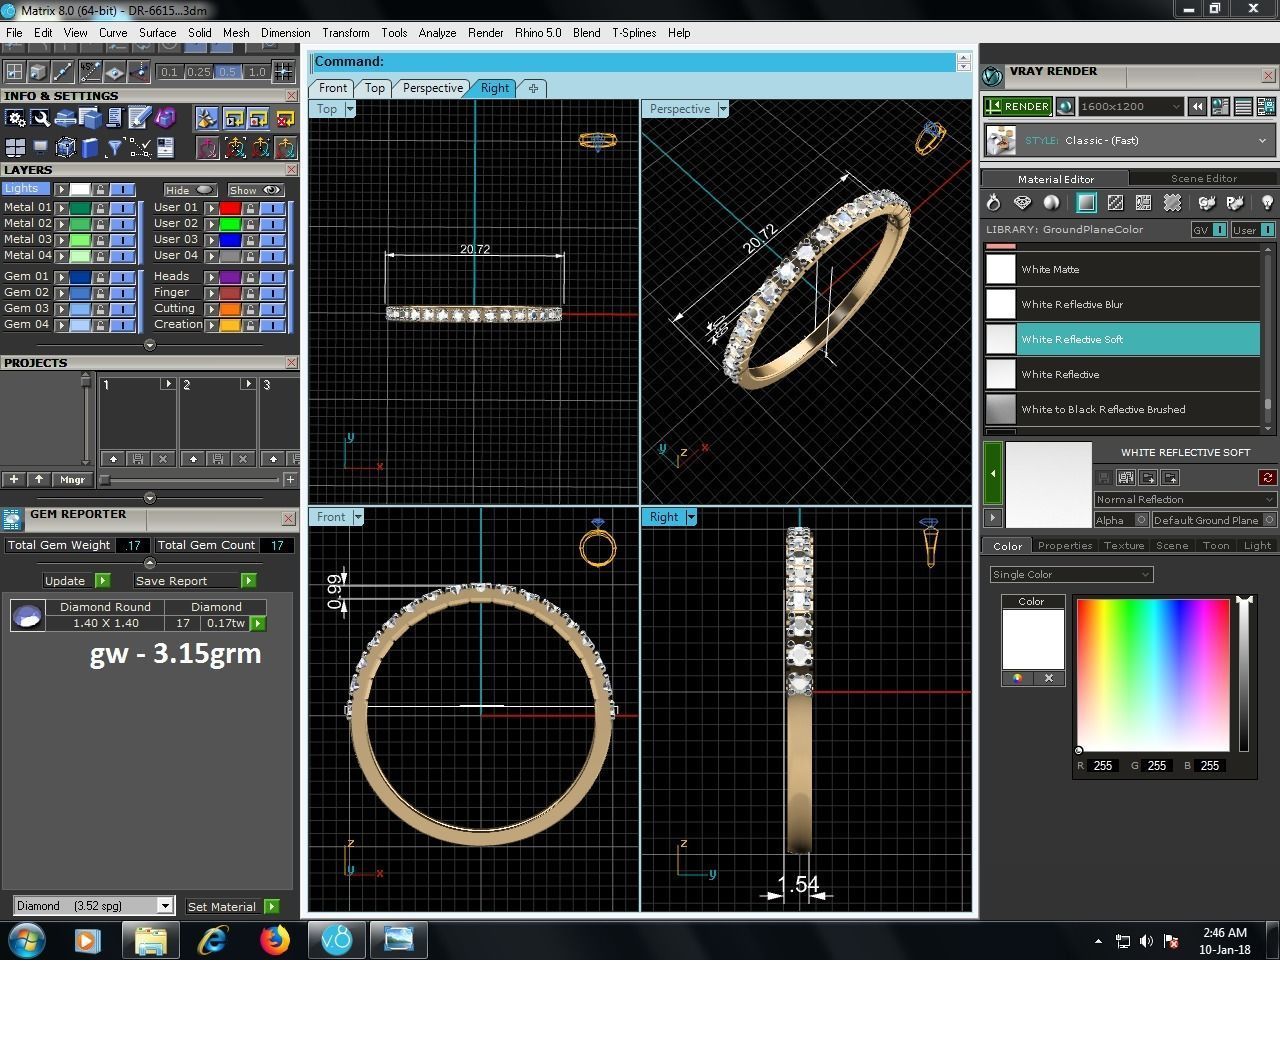
Task: Open the T-Splines menu
Action: pos(634,33)
